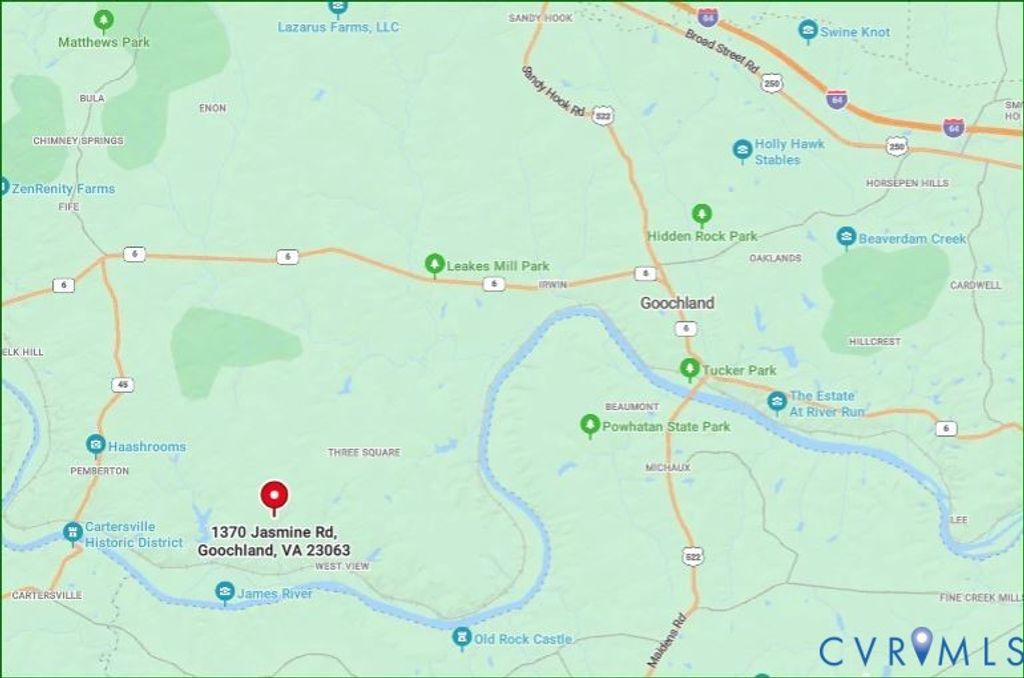Select the Matthews Park tree icon
The width and height of the screenshot is (1024, 678).
(103, 22)
